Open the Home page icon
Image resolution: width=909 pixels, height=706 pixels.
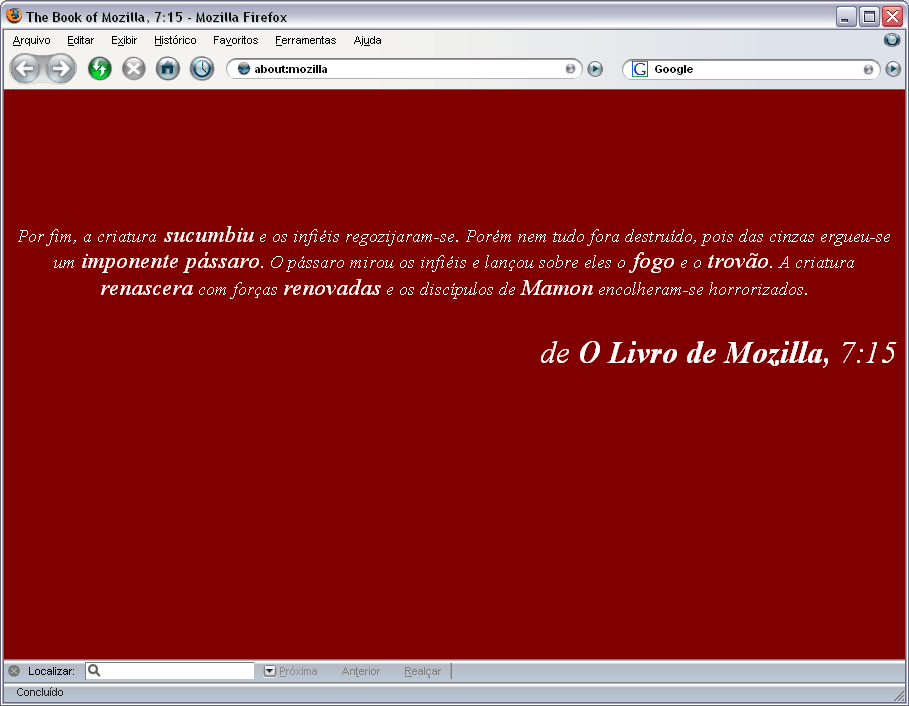168,69
